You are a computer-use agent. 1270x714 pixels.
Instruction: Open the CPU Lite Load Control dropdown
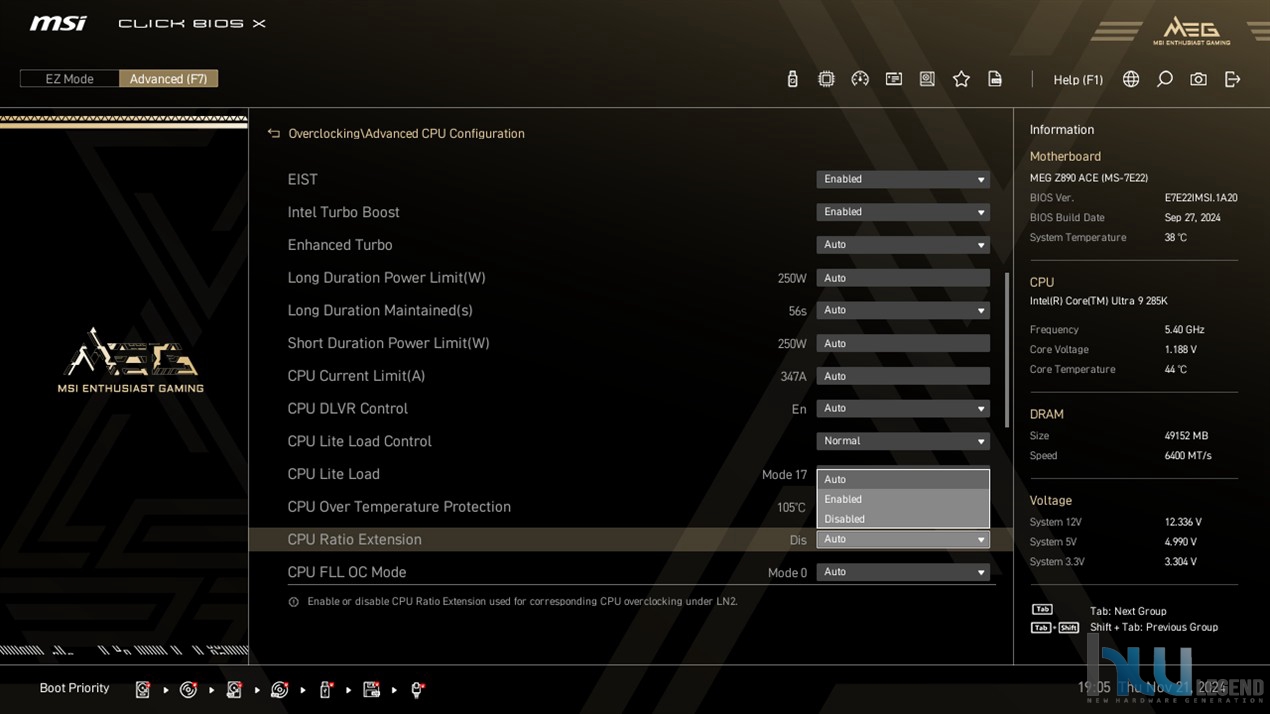[x=903, y=441]
